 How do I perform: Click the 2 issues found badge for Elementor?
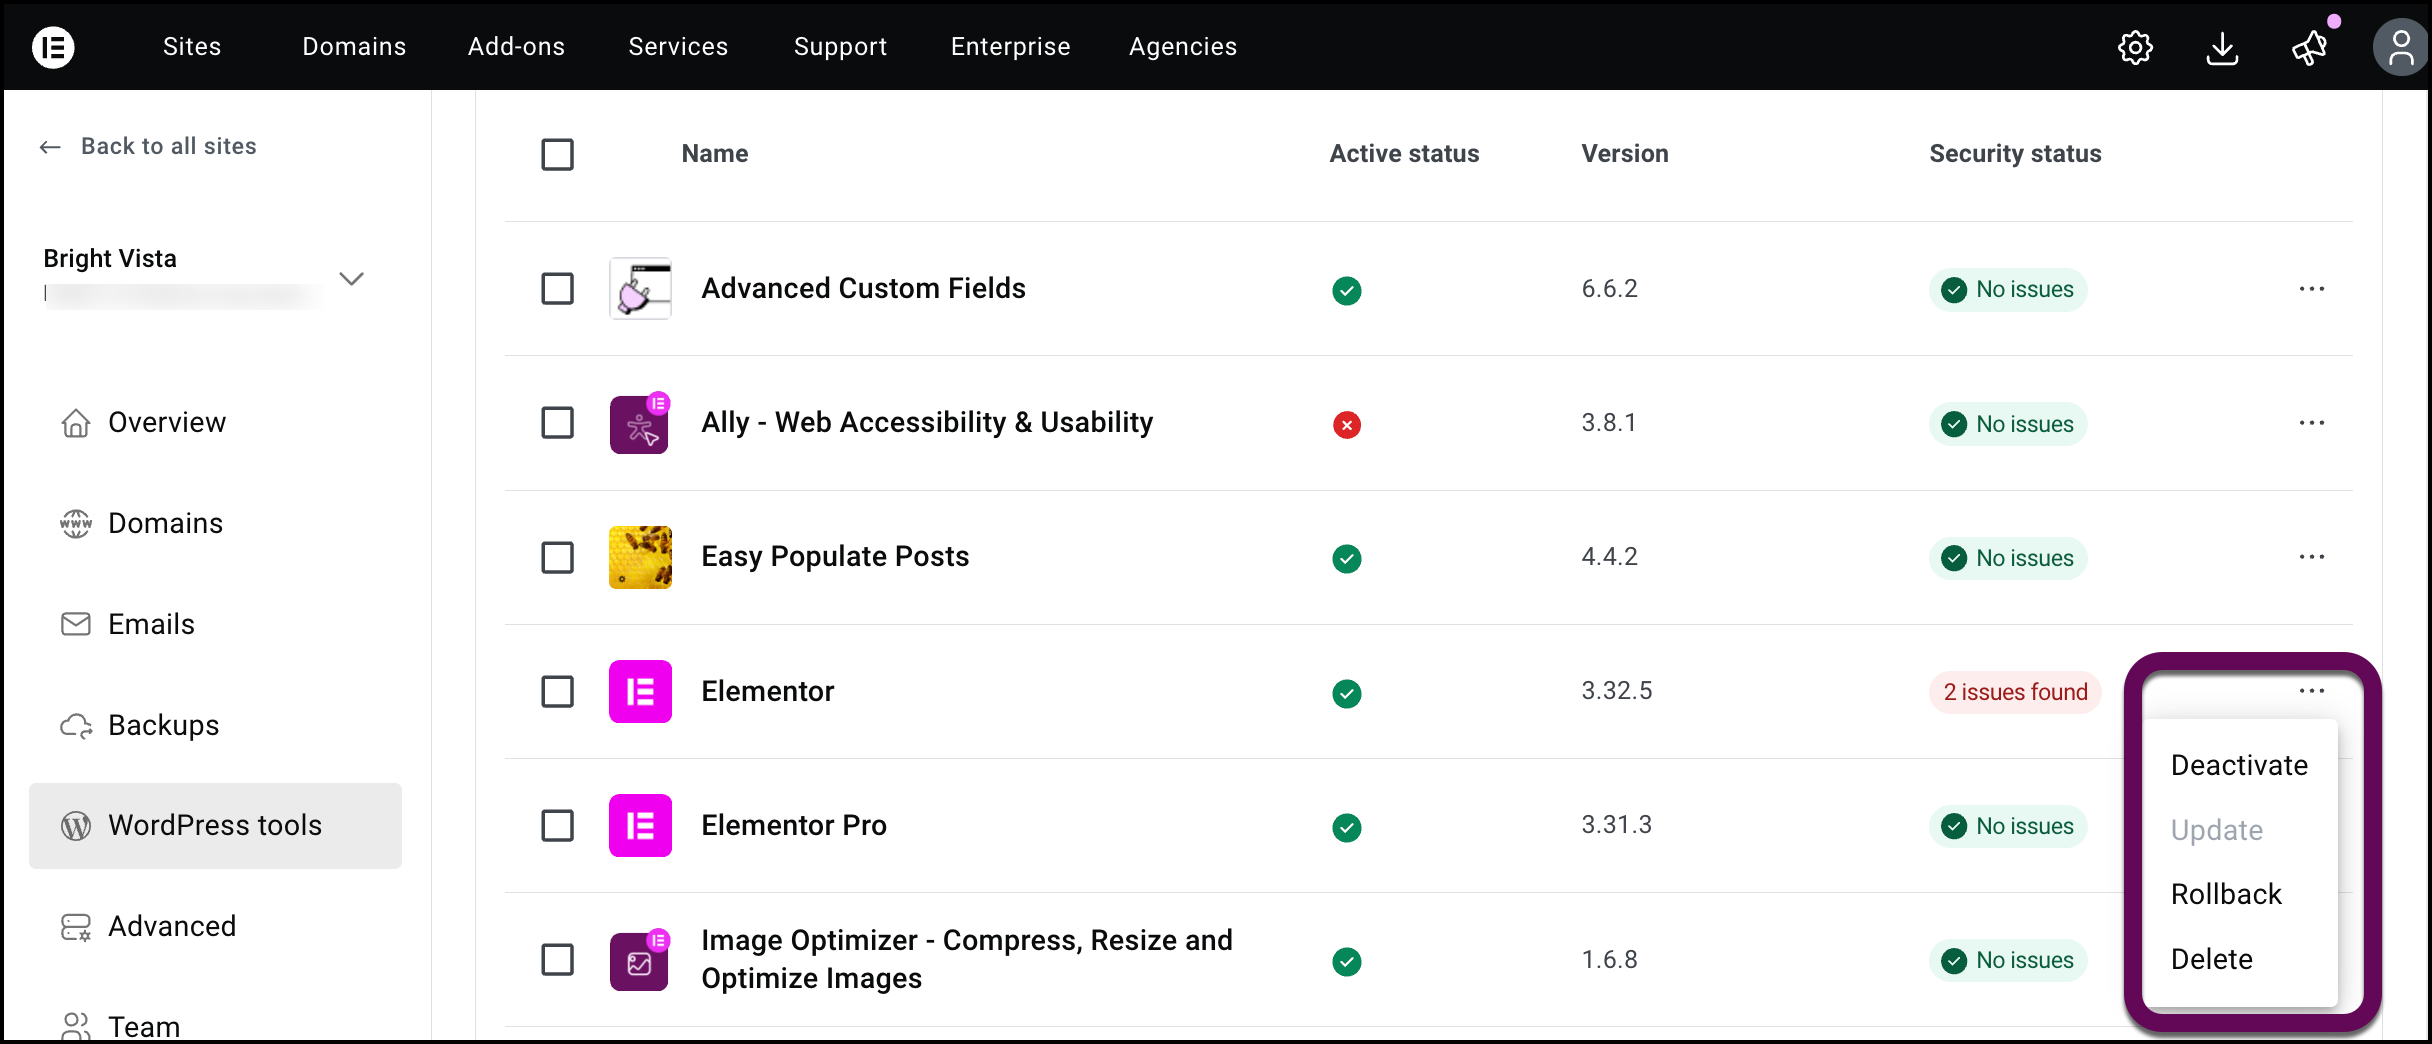(x=2014, y=691)
